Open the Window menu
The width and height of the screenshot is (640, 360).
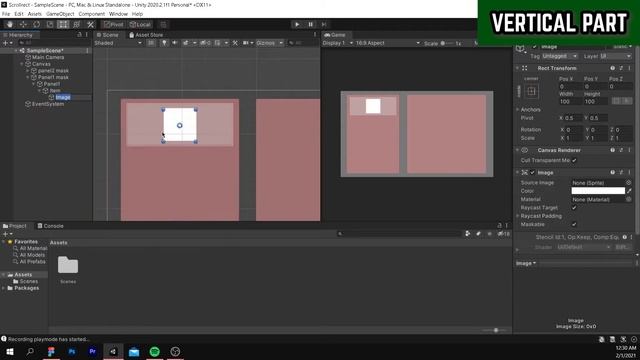click(118, 14)
